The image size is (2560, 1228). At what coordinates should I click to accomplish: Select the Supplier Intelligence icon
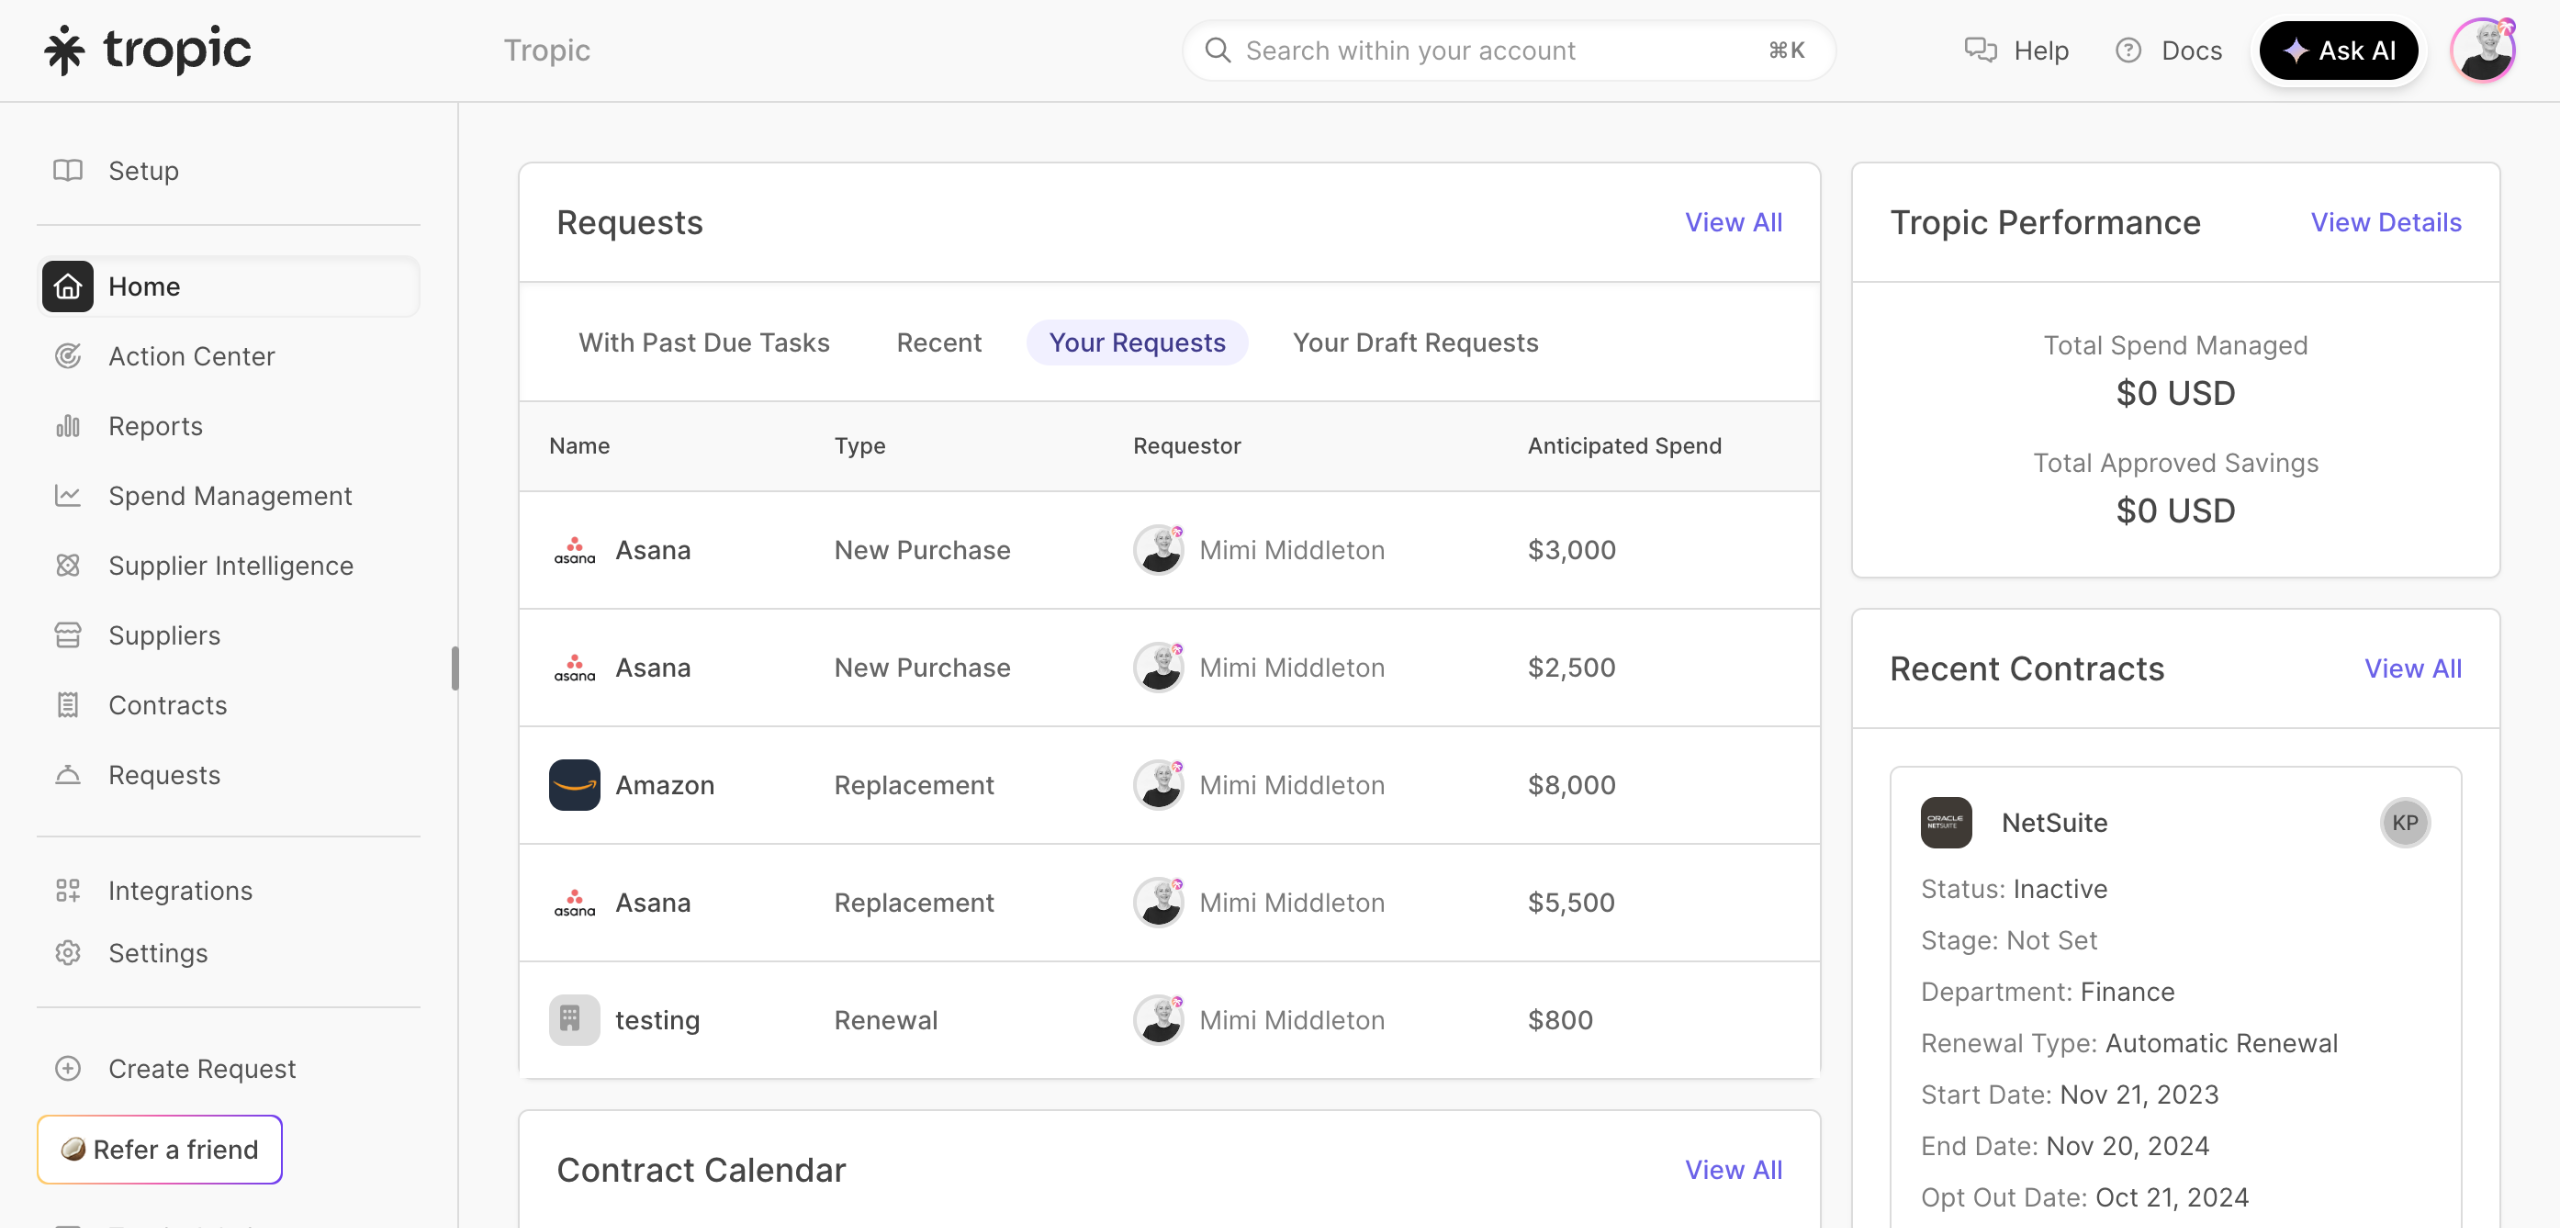tap(67, 566)
